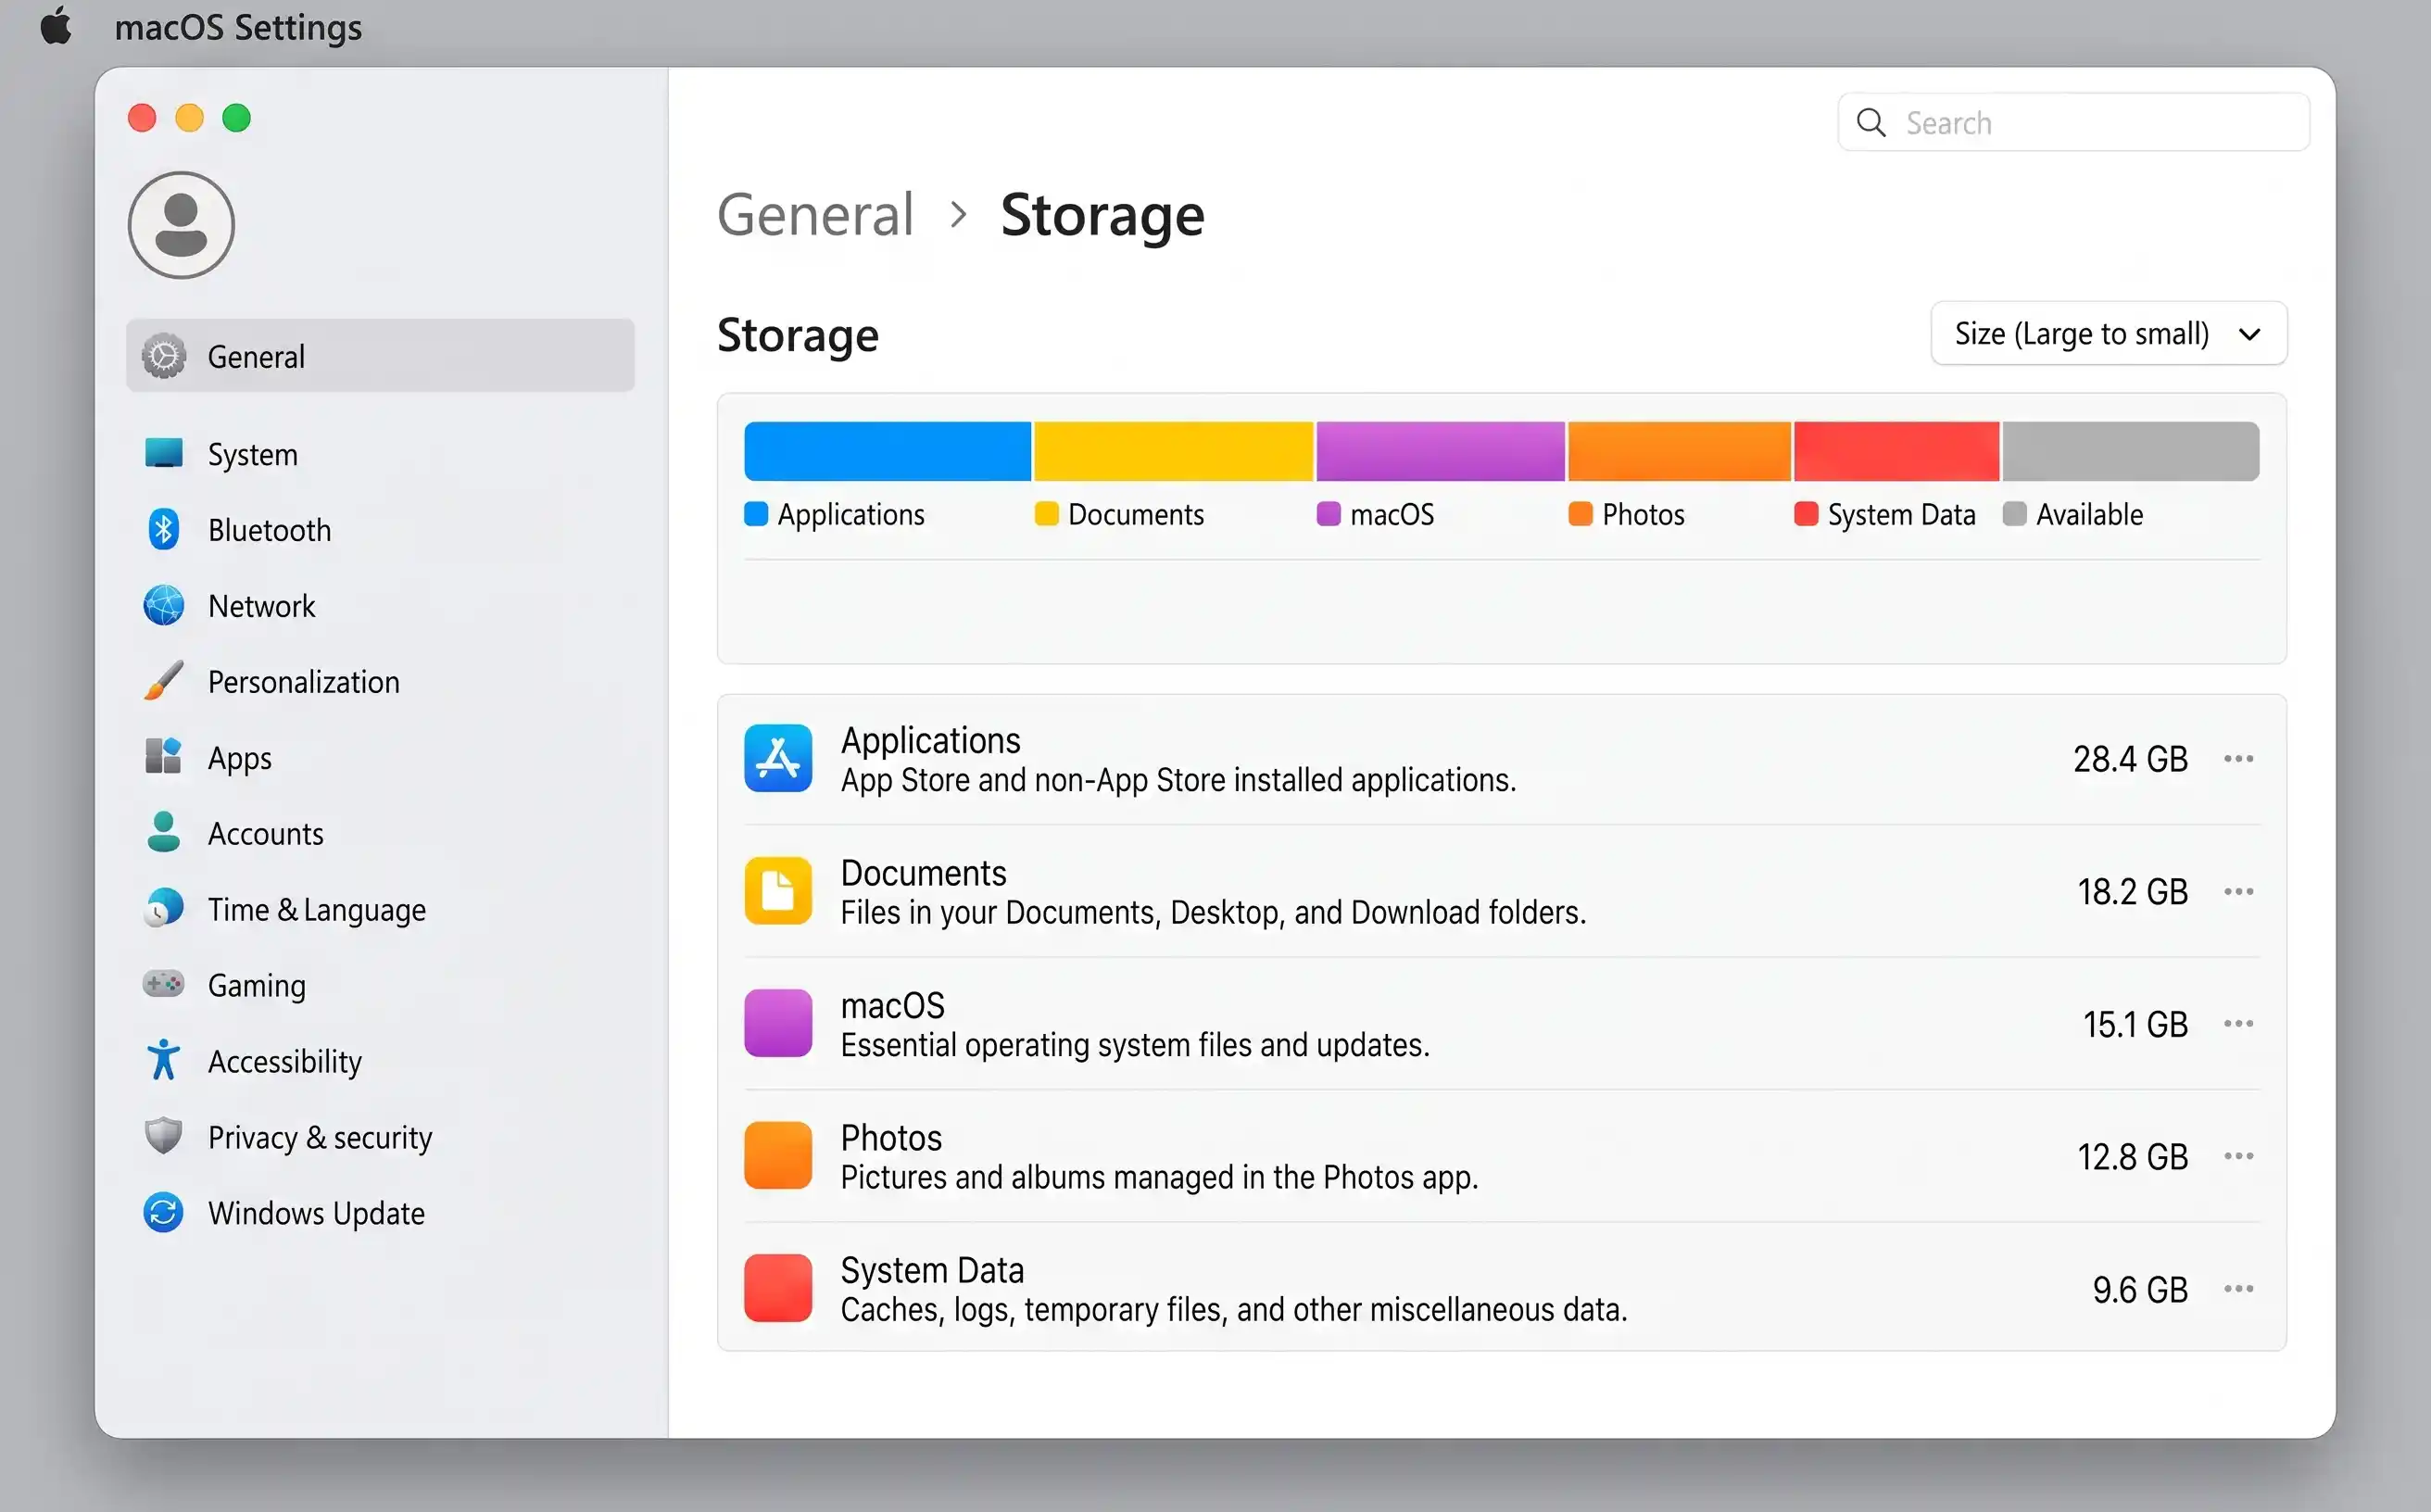Click the Storage breadcrumb title

click(x=1102, y=214)
